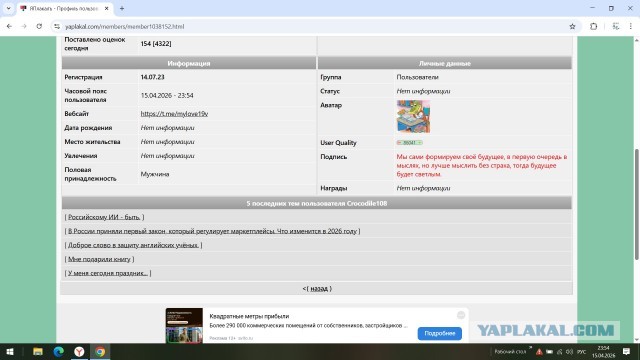Open topic 'Мне подарили книгу'
This screenshot has height=360, width=640.
pyautogui.click(x=99, y=259)
